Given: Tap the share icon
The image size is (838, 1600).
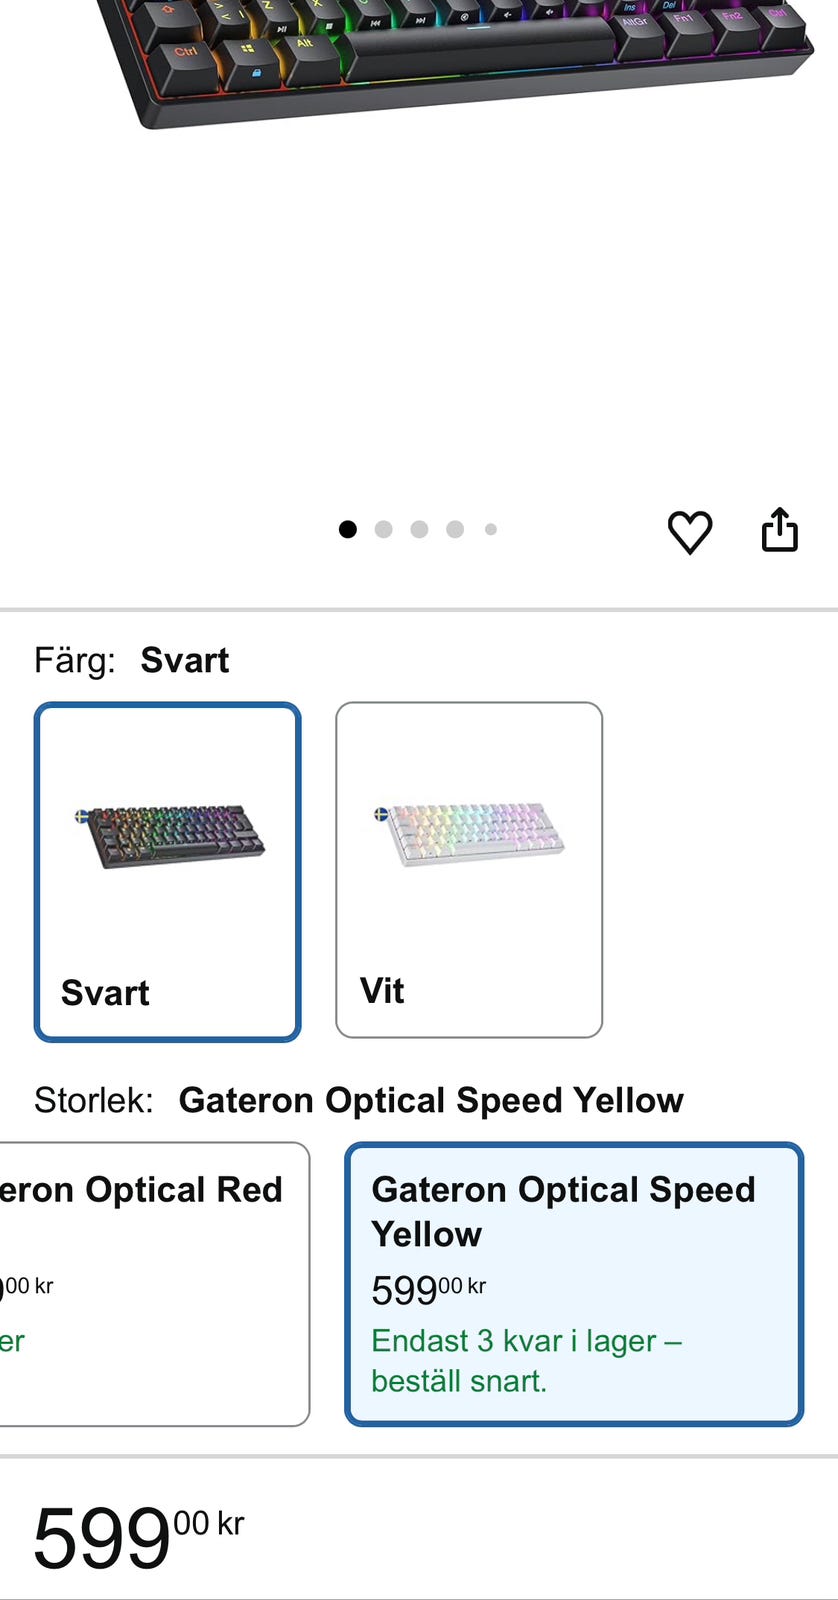Looking at the screenshot, I should pyautogui.click(x=779, y=530).
